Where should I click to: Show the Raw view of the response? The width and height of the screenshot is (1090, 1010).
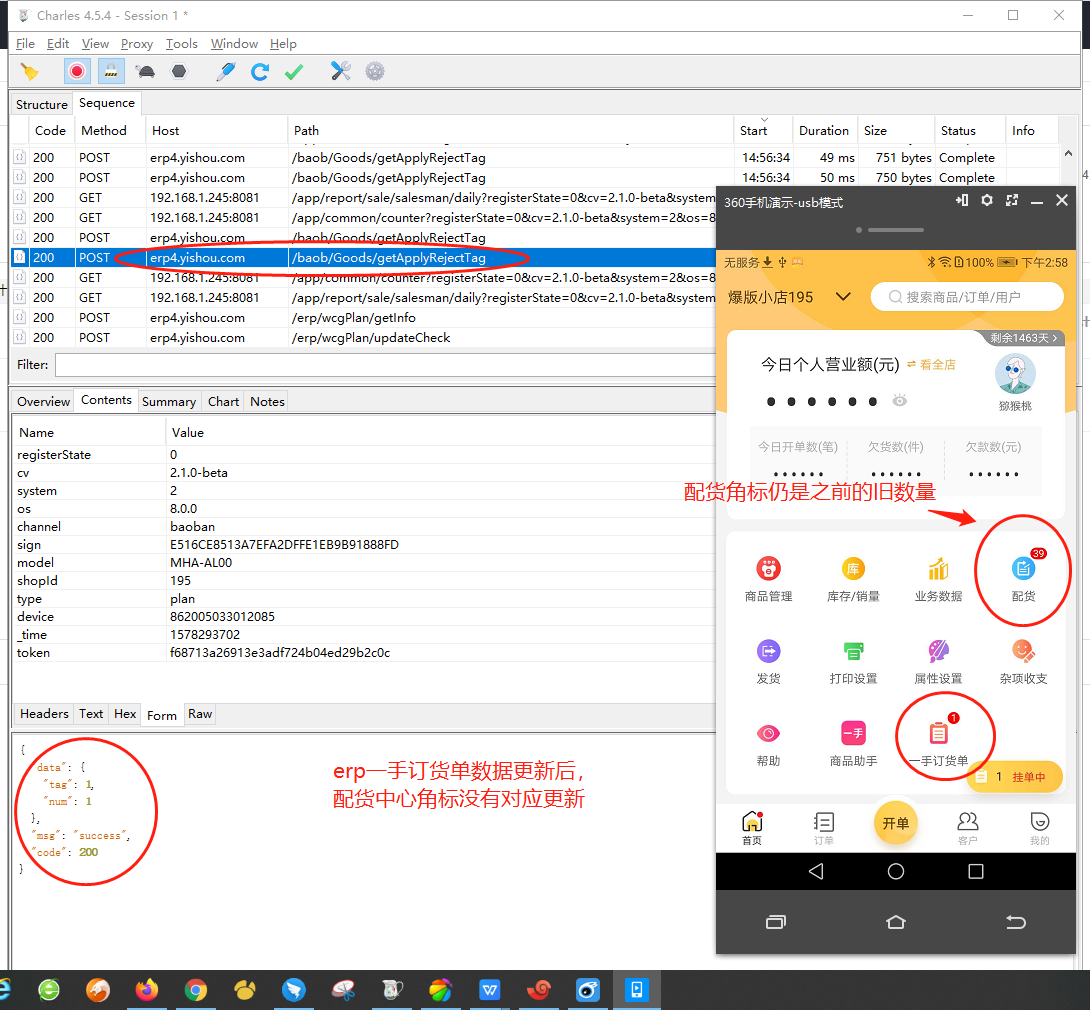pyautogui.click(x=200, y=714)
